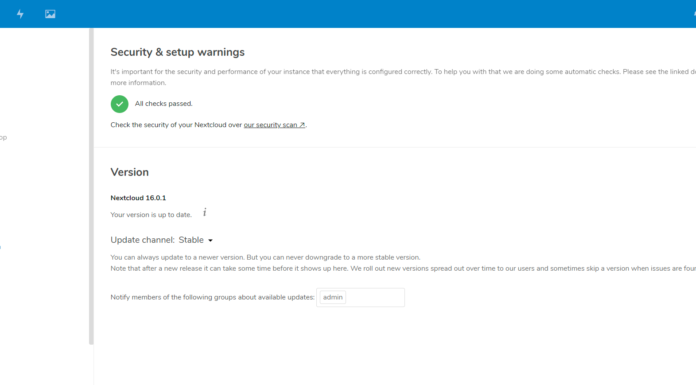Click the 'Nextcloud 16.0.1' version text
Screen dimensions: 696x385
[x=138, y=198]
